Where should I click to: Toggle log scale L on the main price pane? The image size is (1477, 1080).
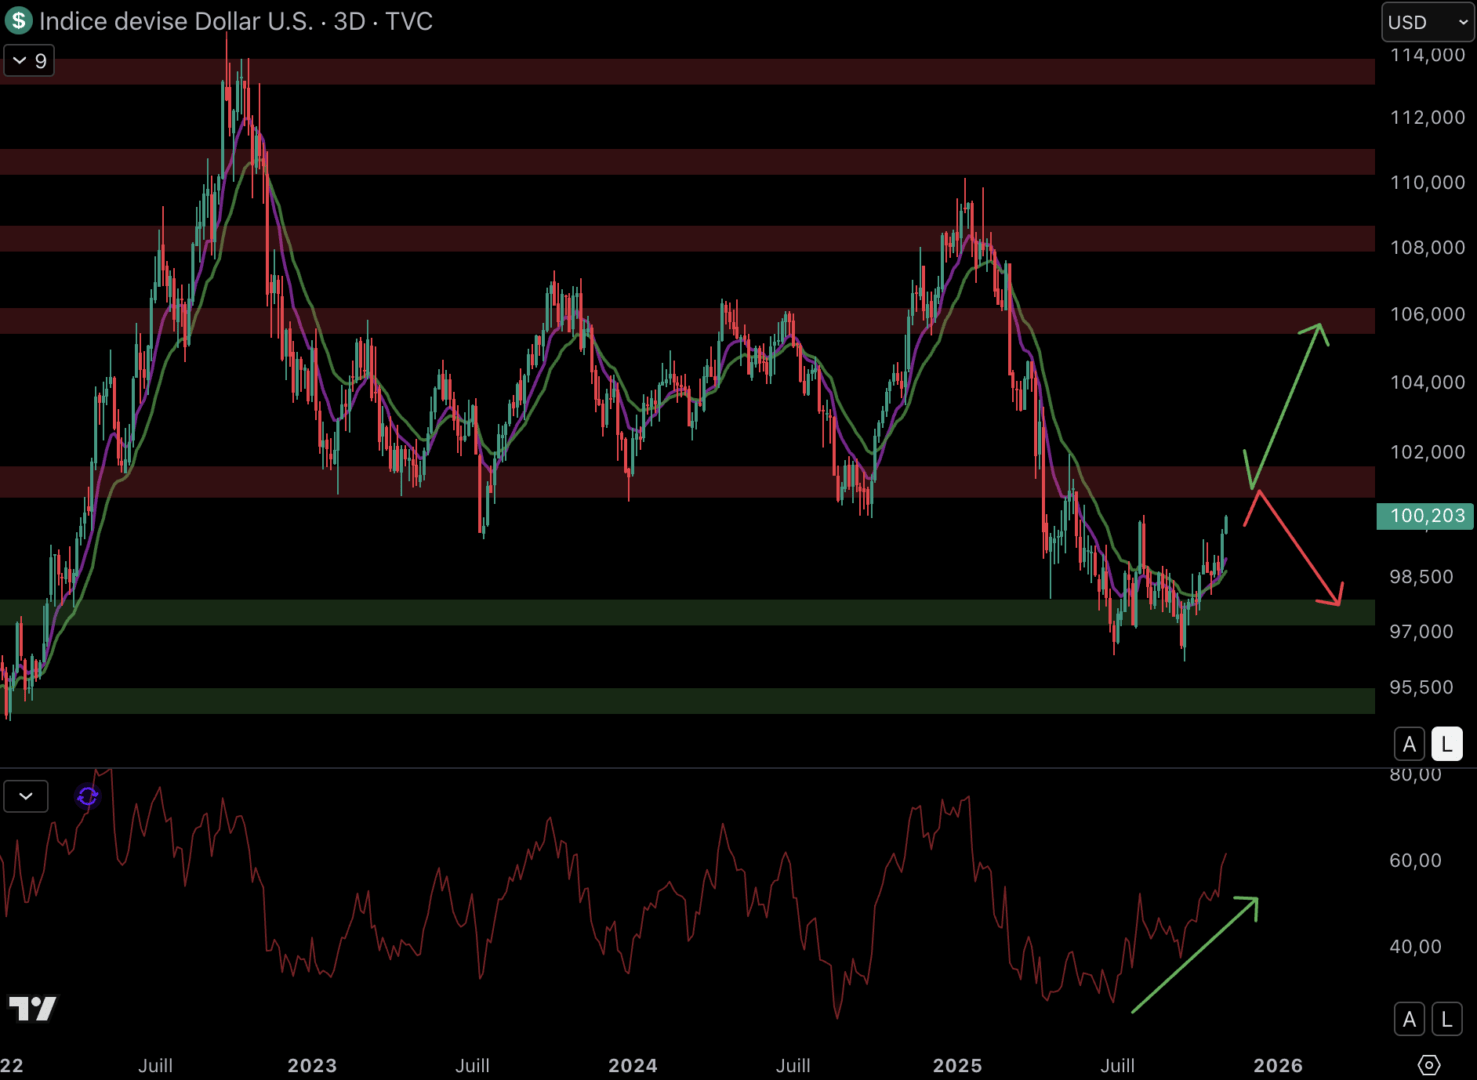coord(1447,744)
